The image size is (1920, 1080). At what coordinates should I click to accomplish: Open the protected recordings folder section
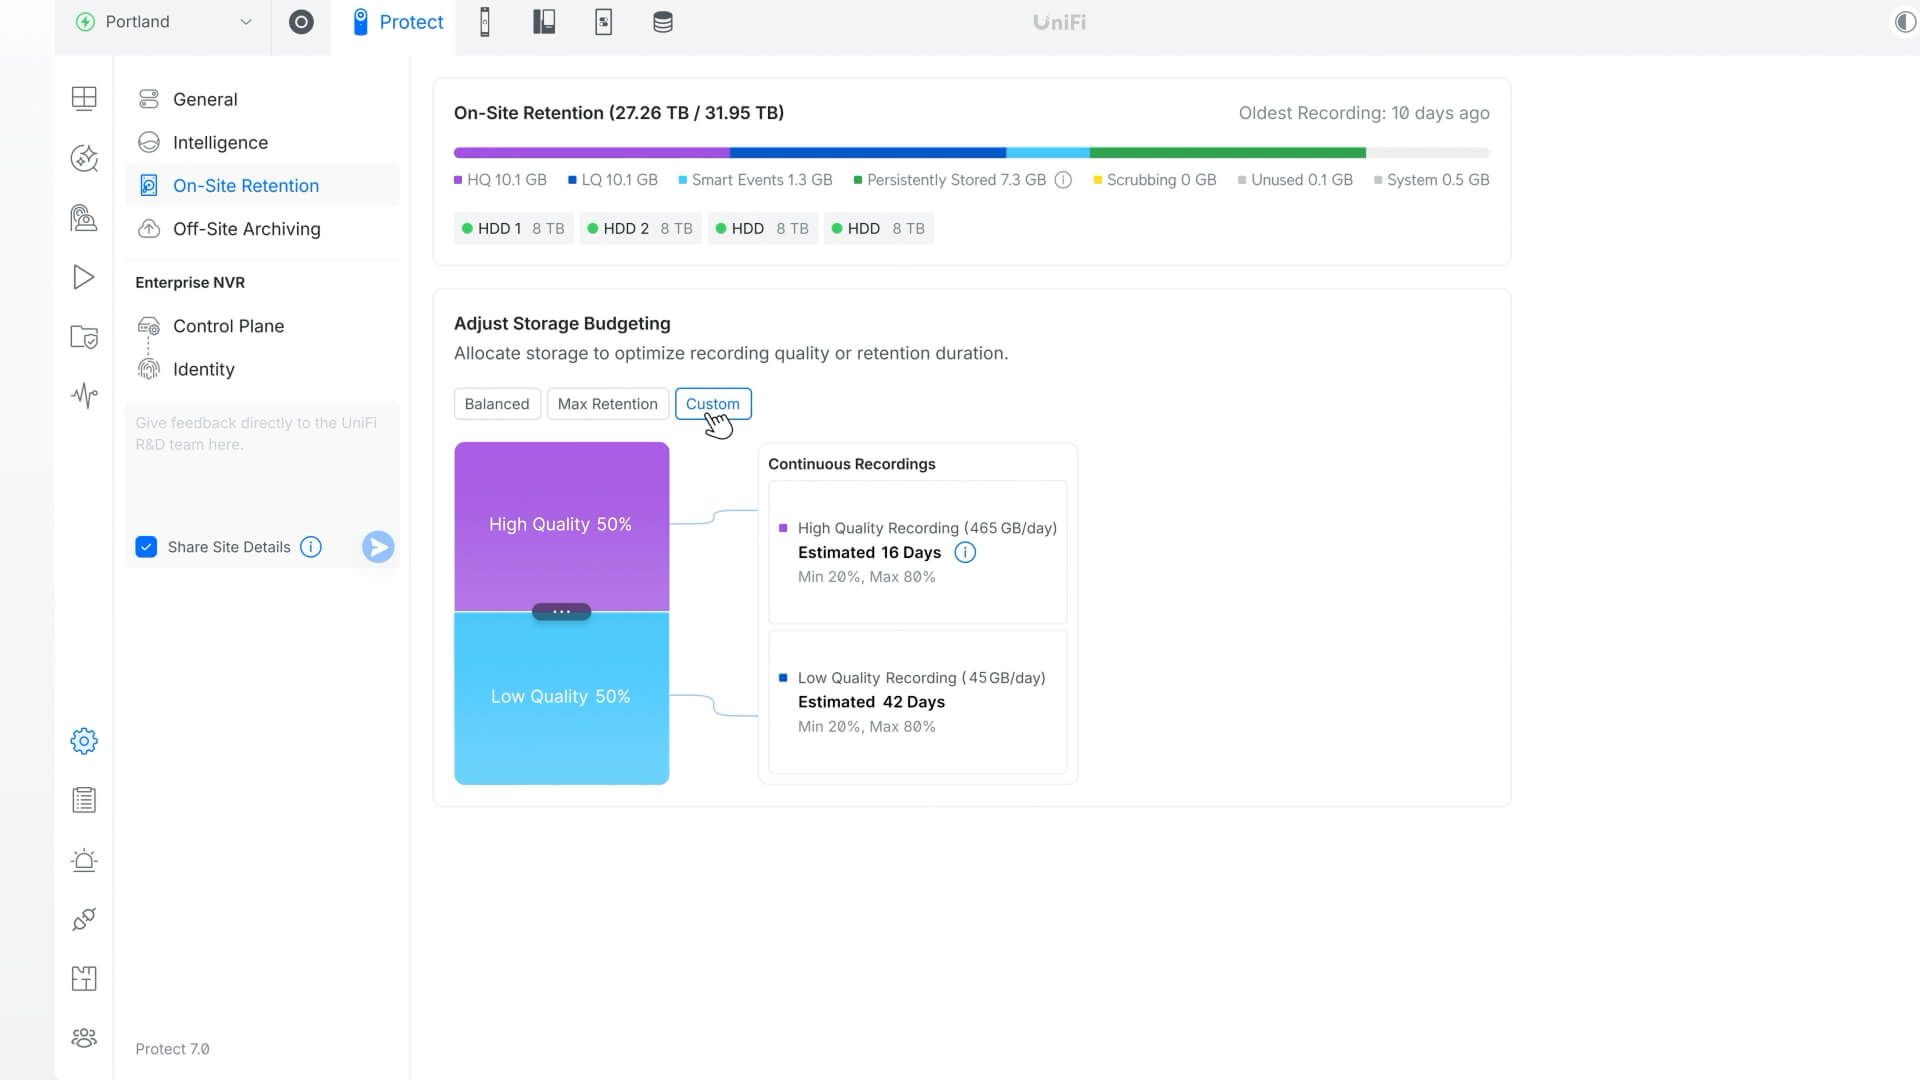(x=84, y=338)
